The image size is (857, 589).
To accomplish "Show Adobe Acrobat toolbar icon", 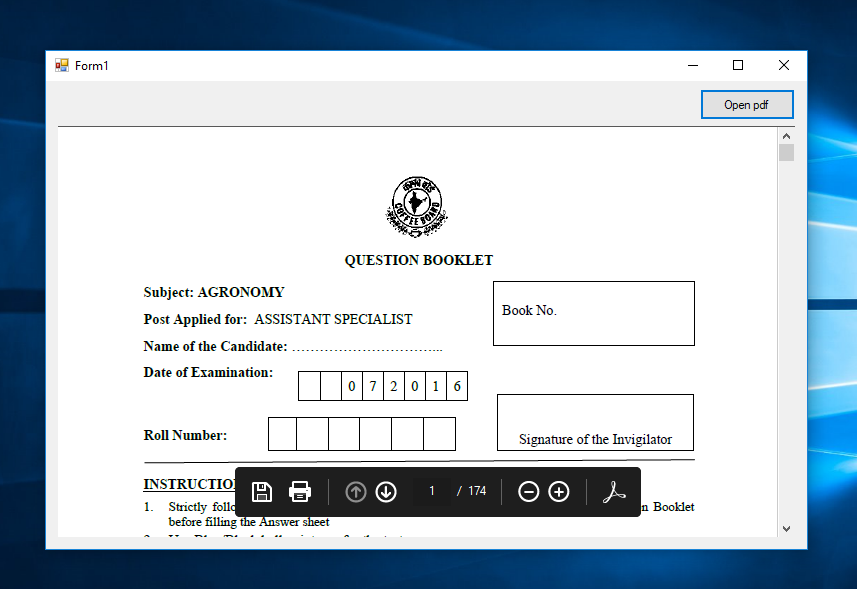I will 614,492.
